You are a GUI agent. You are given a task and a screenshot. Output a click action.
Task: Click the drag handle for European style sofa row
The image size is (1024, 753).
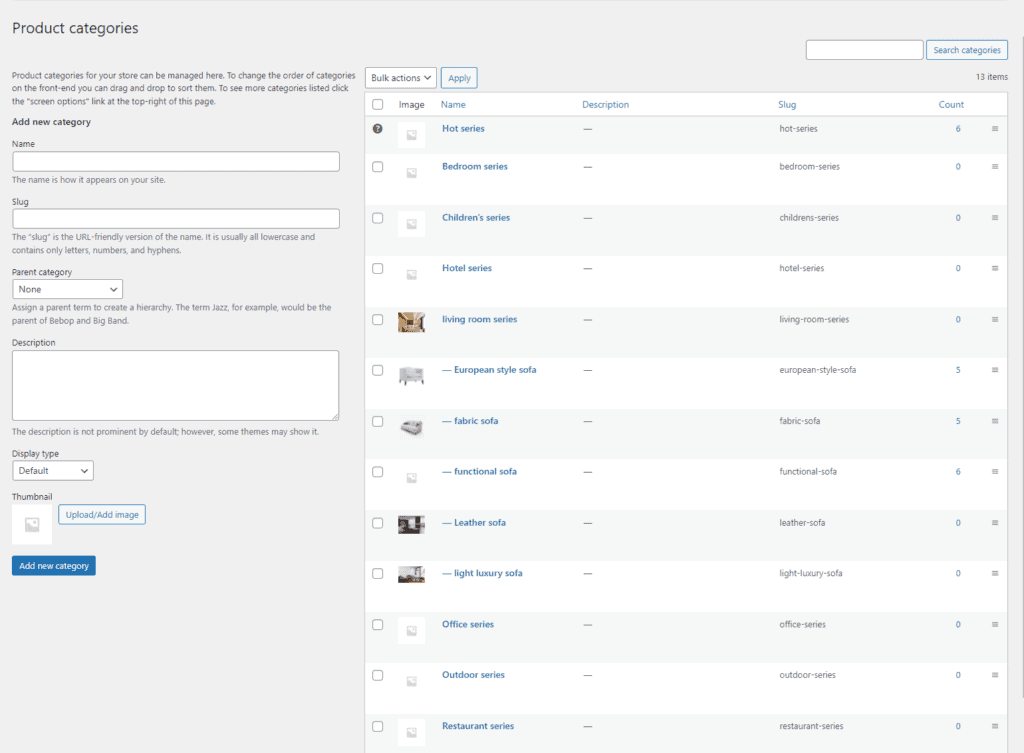995,370
